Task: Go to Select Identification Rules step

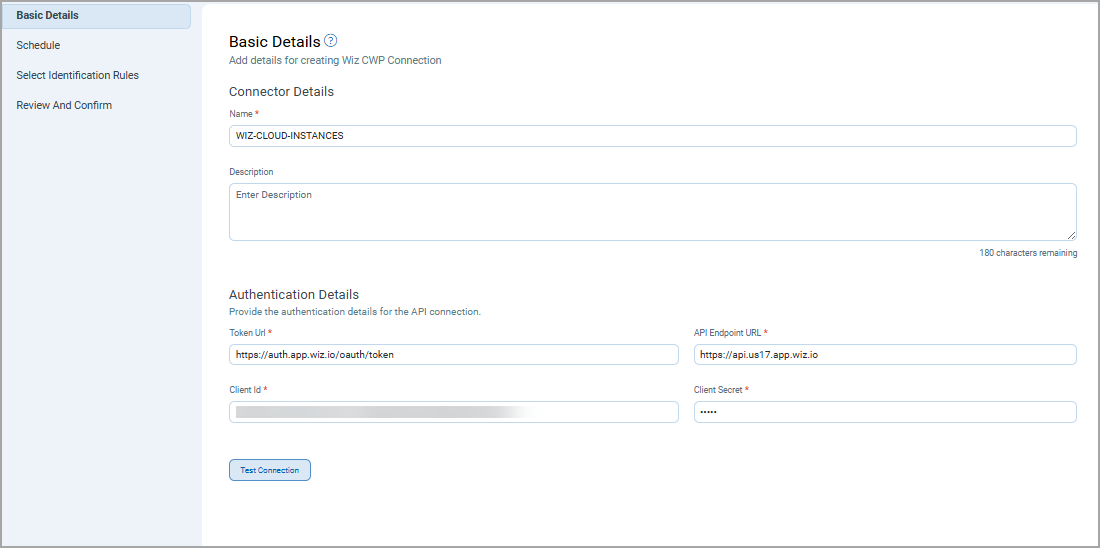Action: (x=77, y=75)
